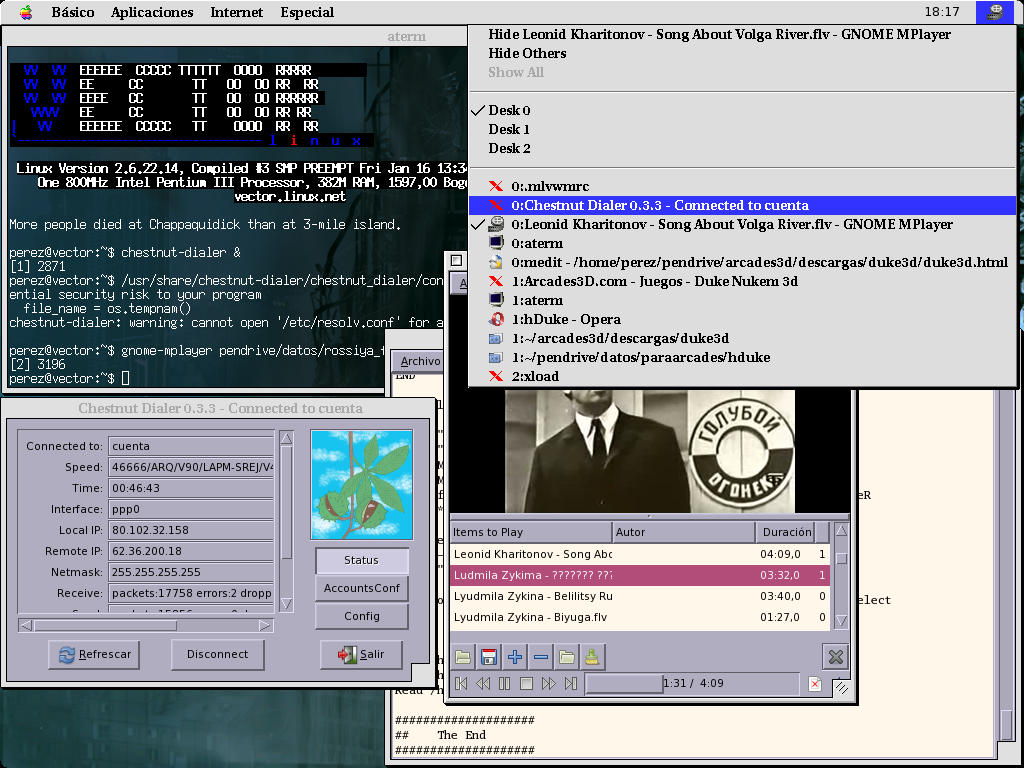Click Salir button in Chestnut Dialer
1024x768 pixels.
[x=361, y=654]
